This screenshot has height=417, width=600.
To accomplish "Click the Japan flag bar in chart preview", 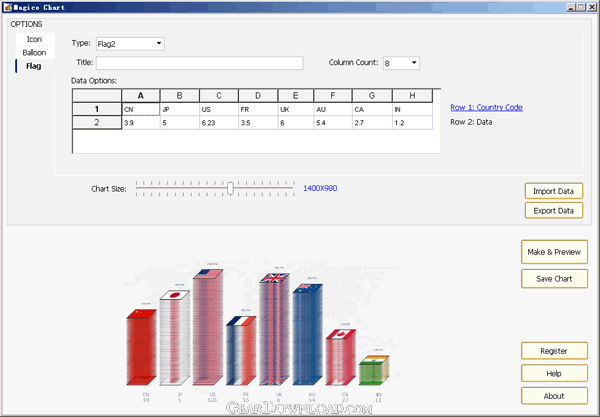I will coord(174,337).
